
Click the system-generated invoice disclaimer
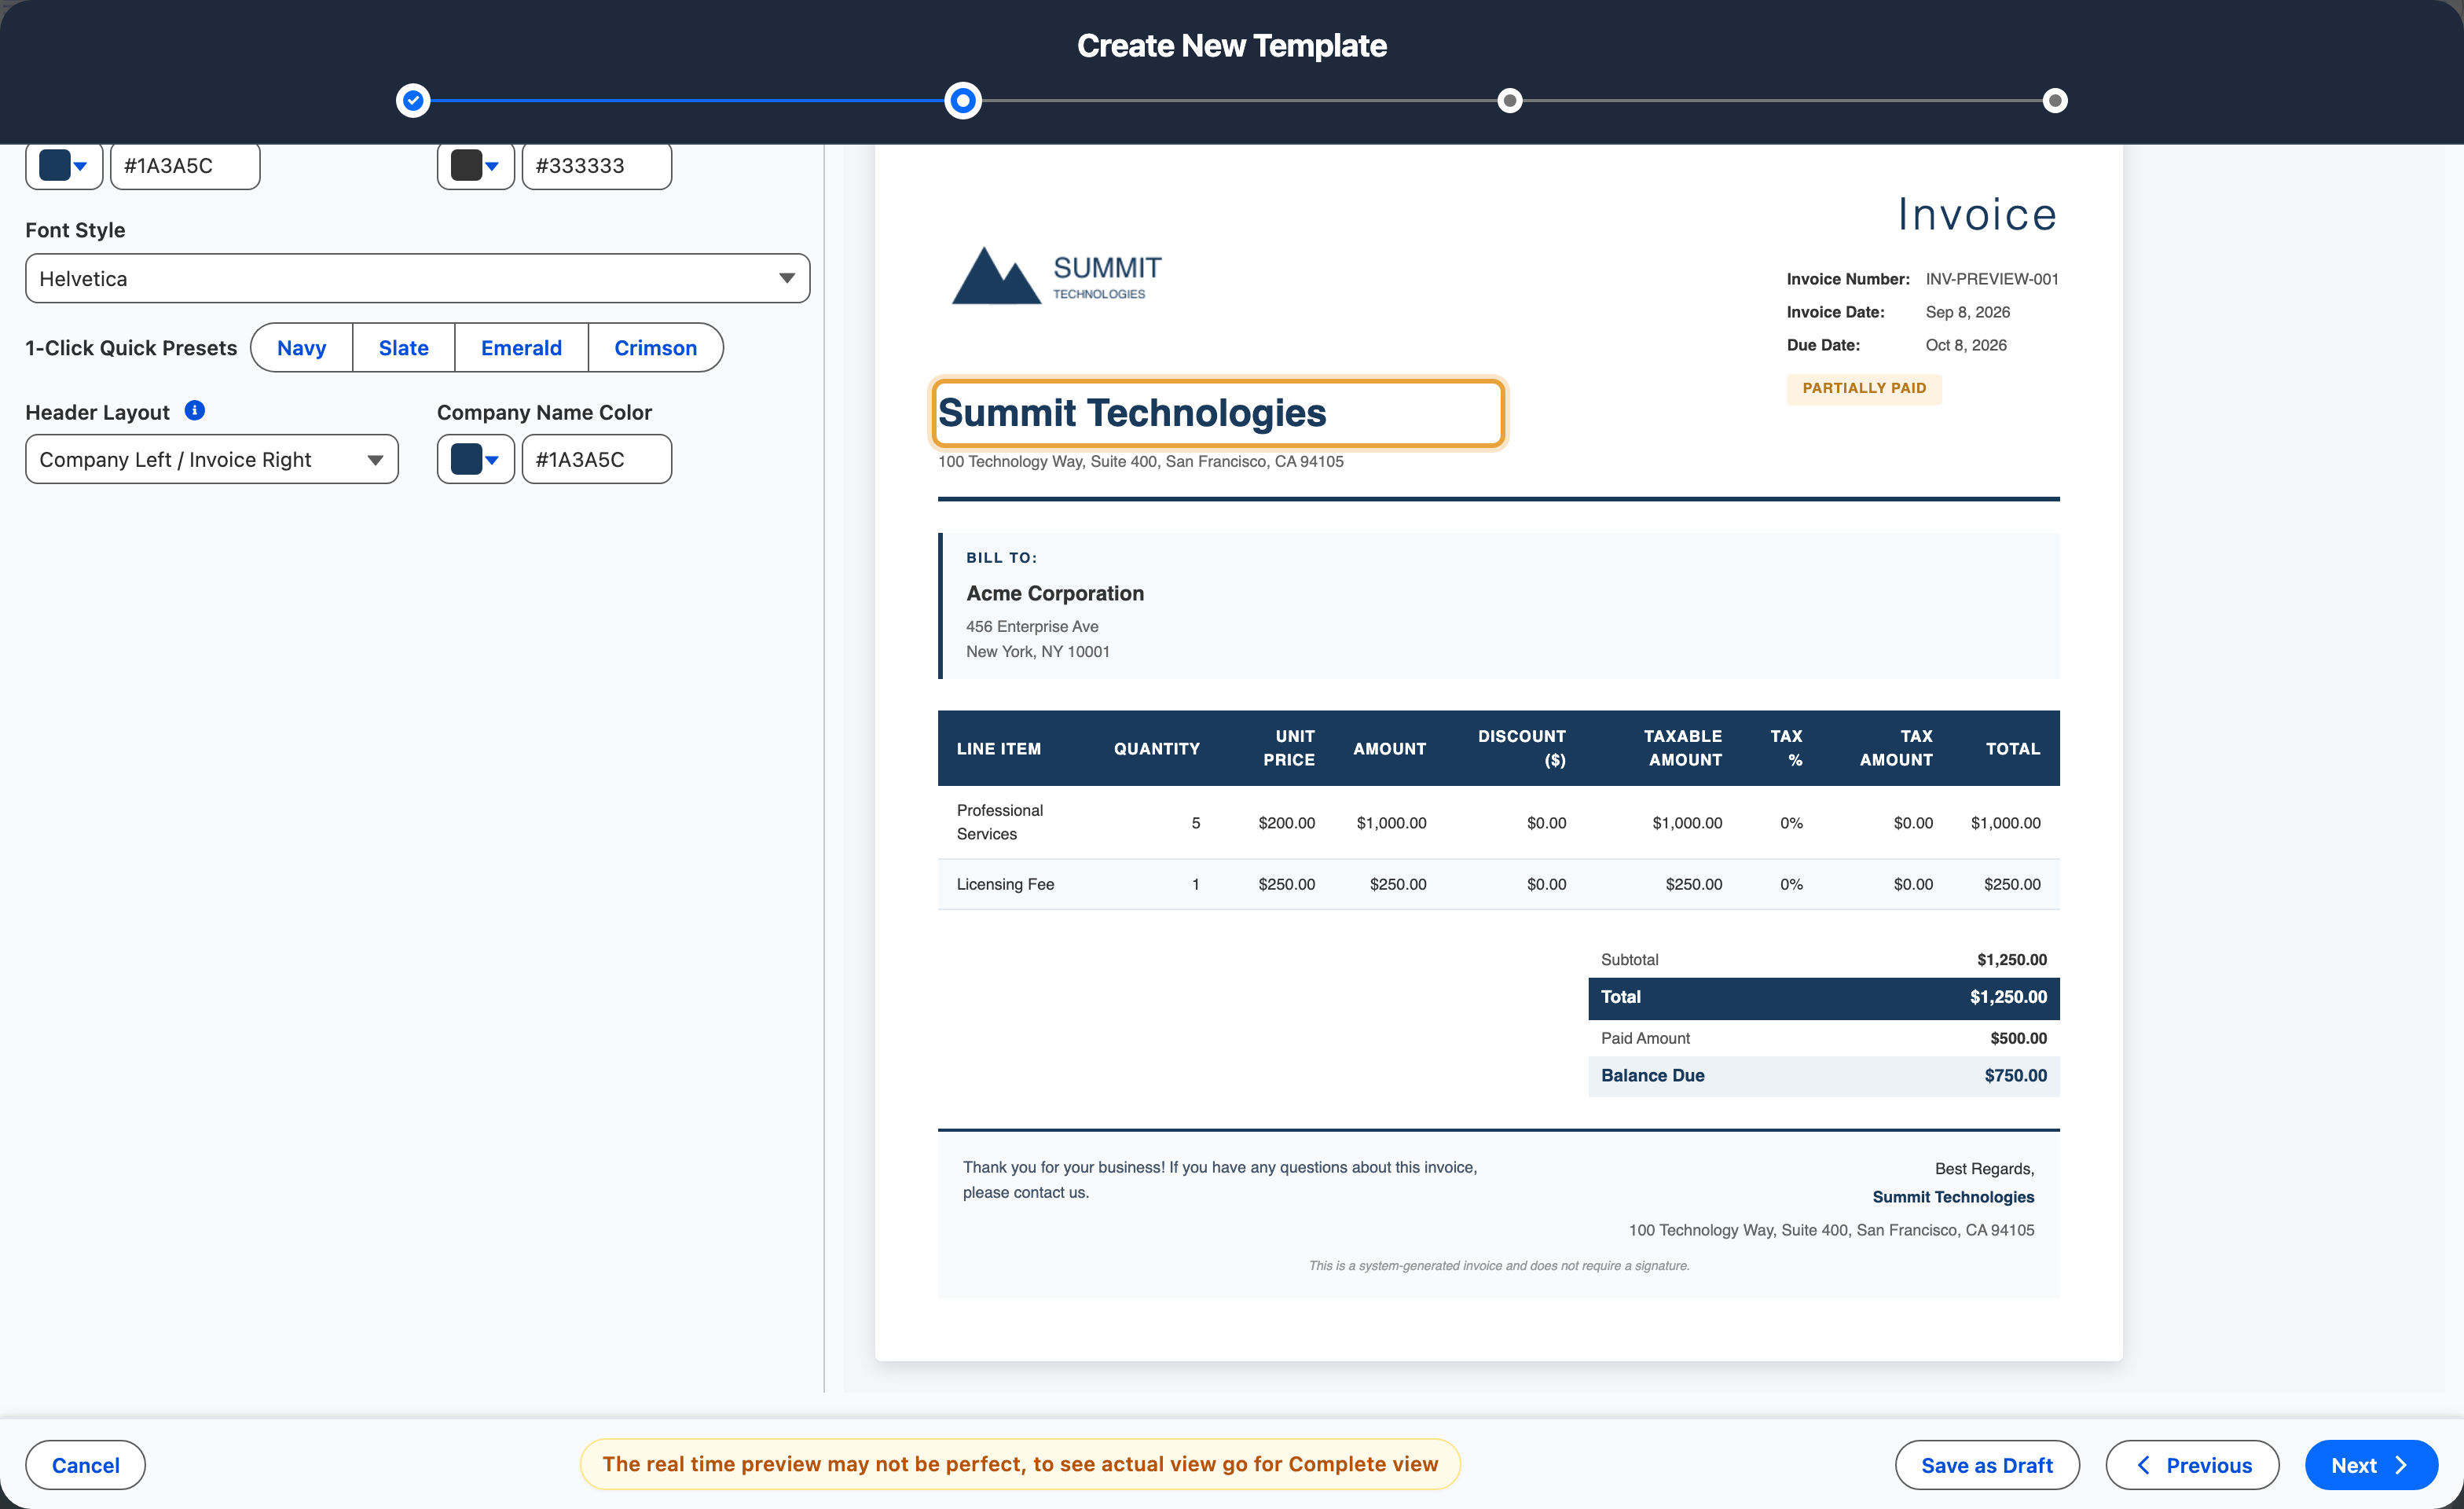pyautogui.click(x=1499, y=1266)
